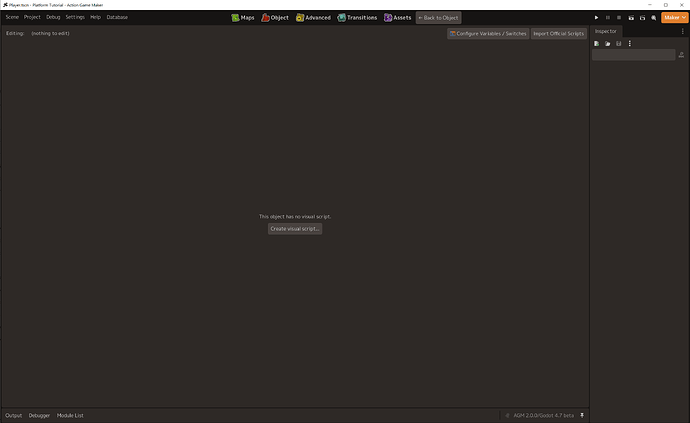Open the Help menu

tap(95, 17)
